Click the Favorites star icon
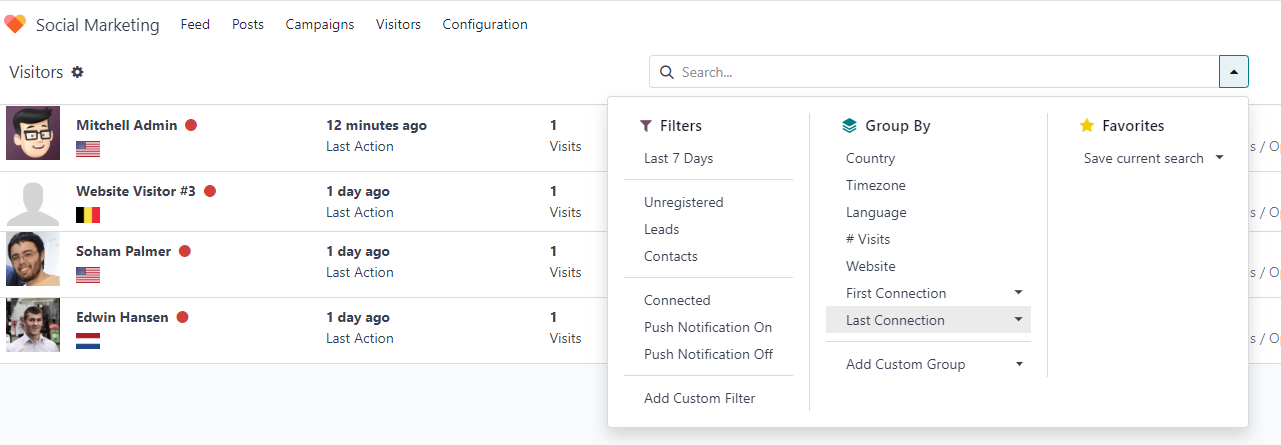1281x445 pixels. pyautogui.click(x=1087, y=126)
